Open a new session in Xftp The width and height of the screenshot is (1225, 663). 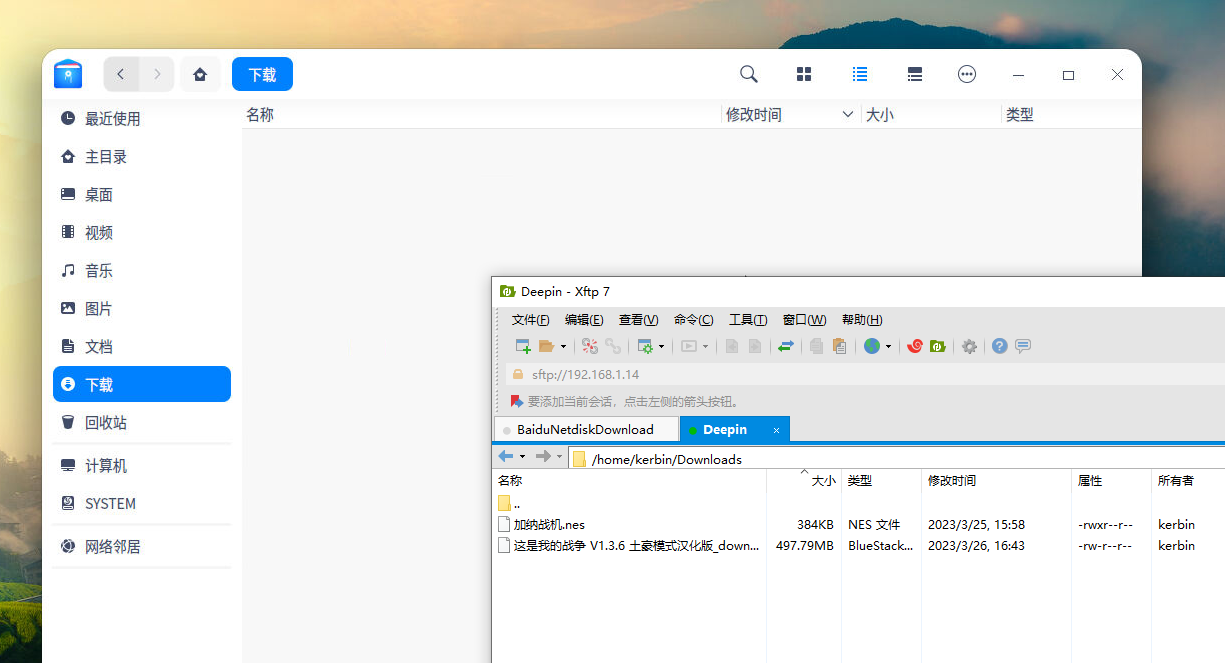tap(522, 345)
